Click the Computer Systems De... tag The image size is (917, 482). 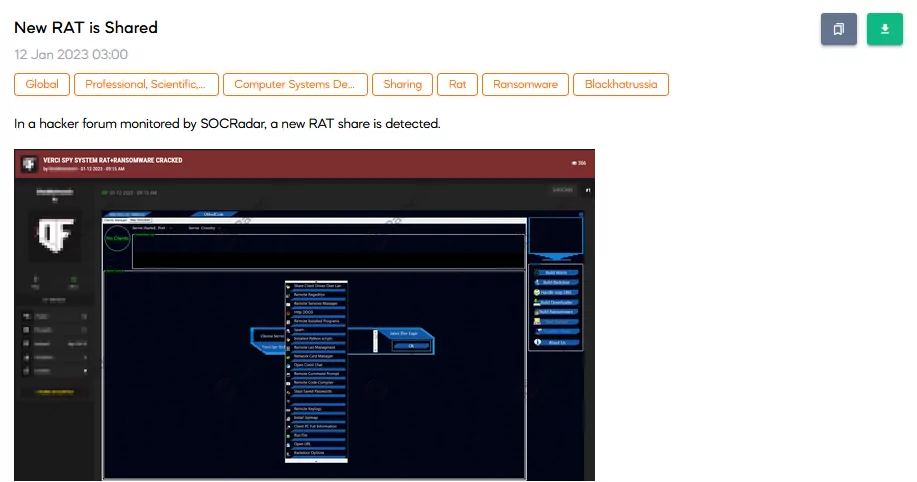pyautogui.click(x=295, y=84)
